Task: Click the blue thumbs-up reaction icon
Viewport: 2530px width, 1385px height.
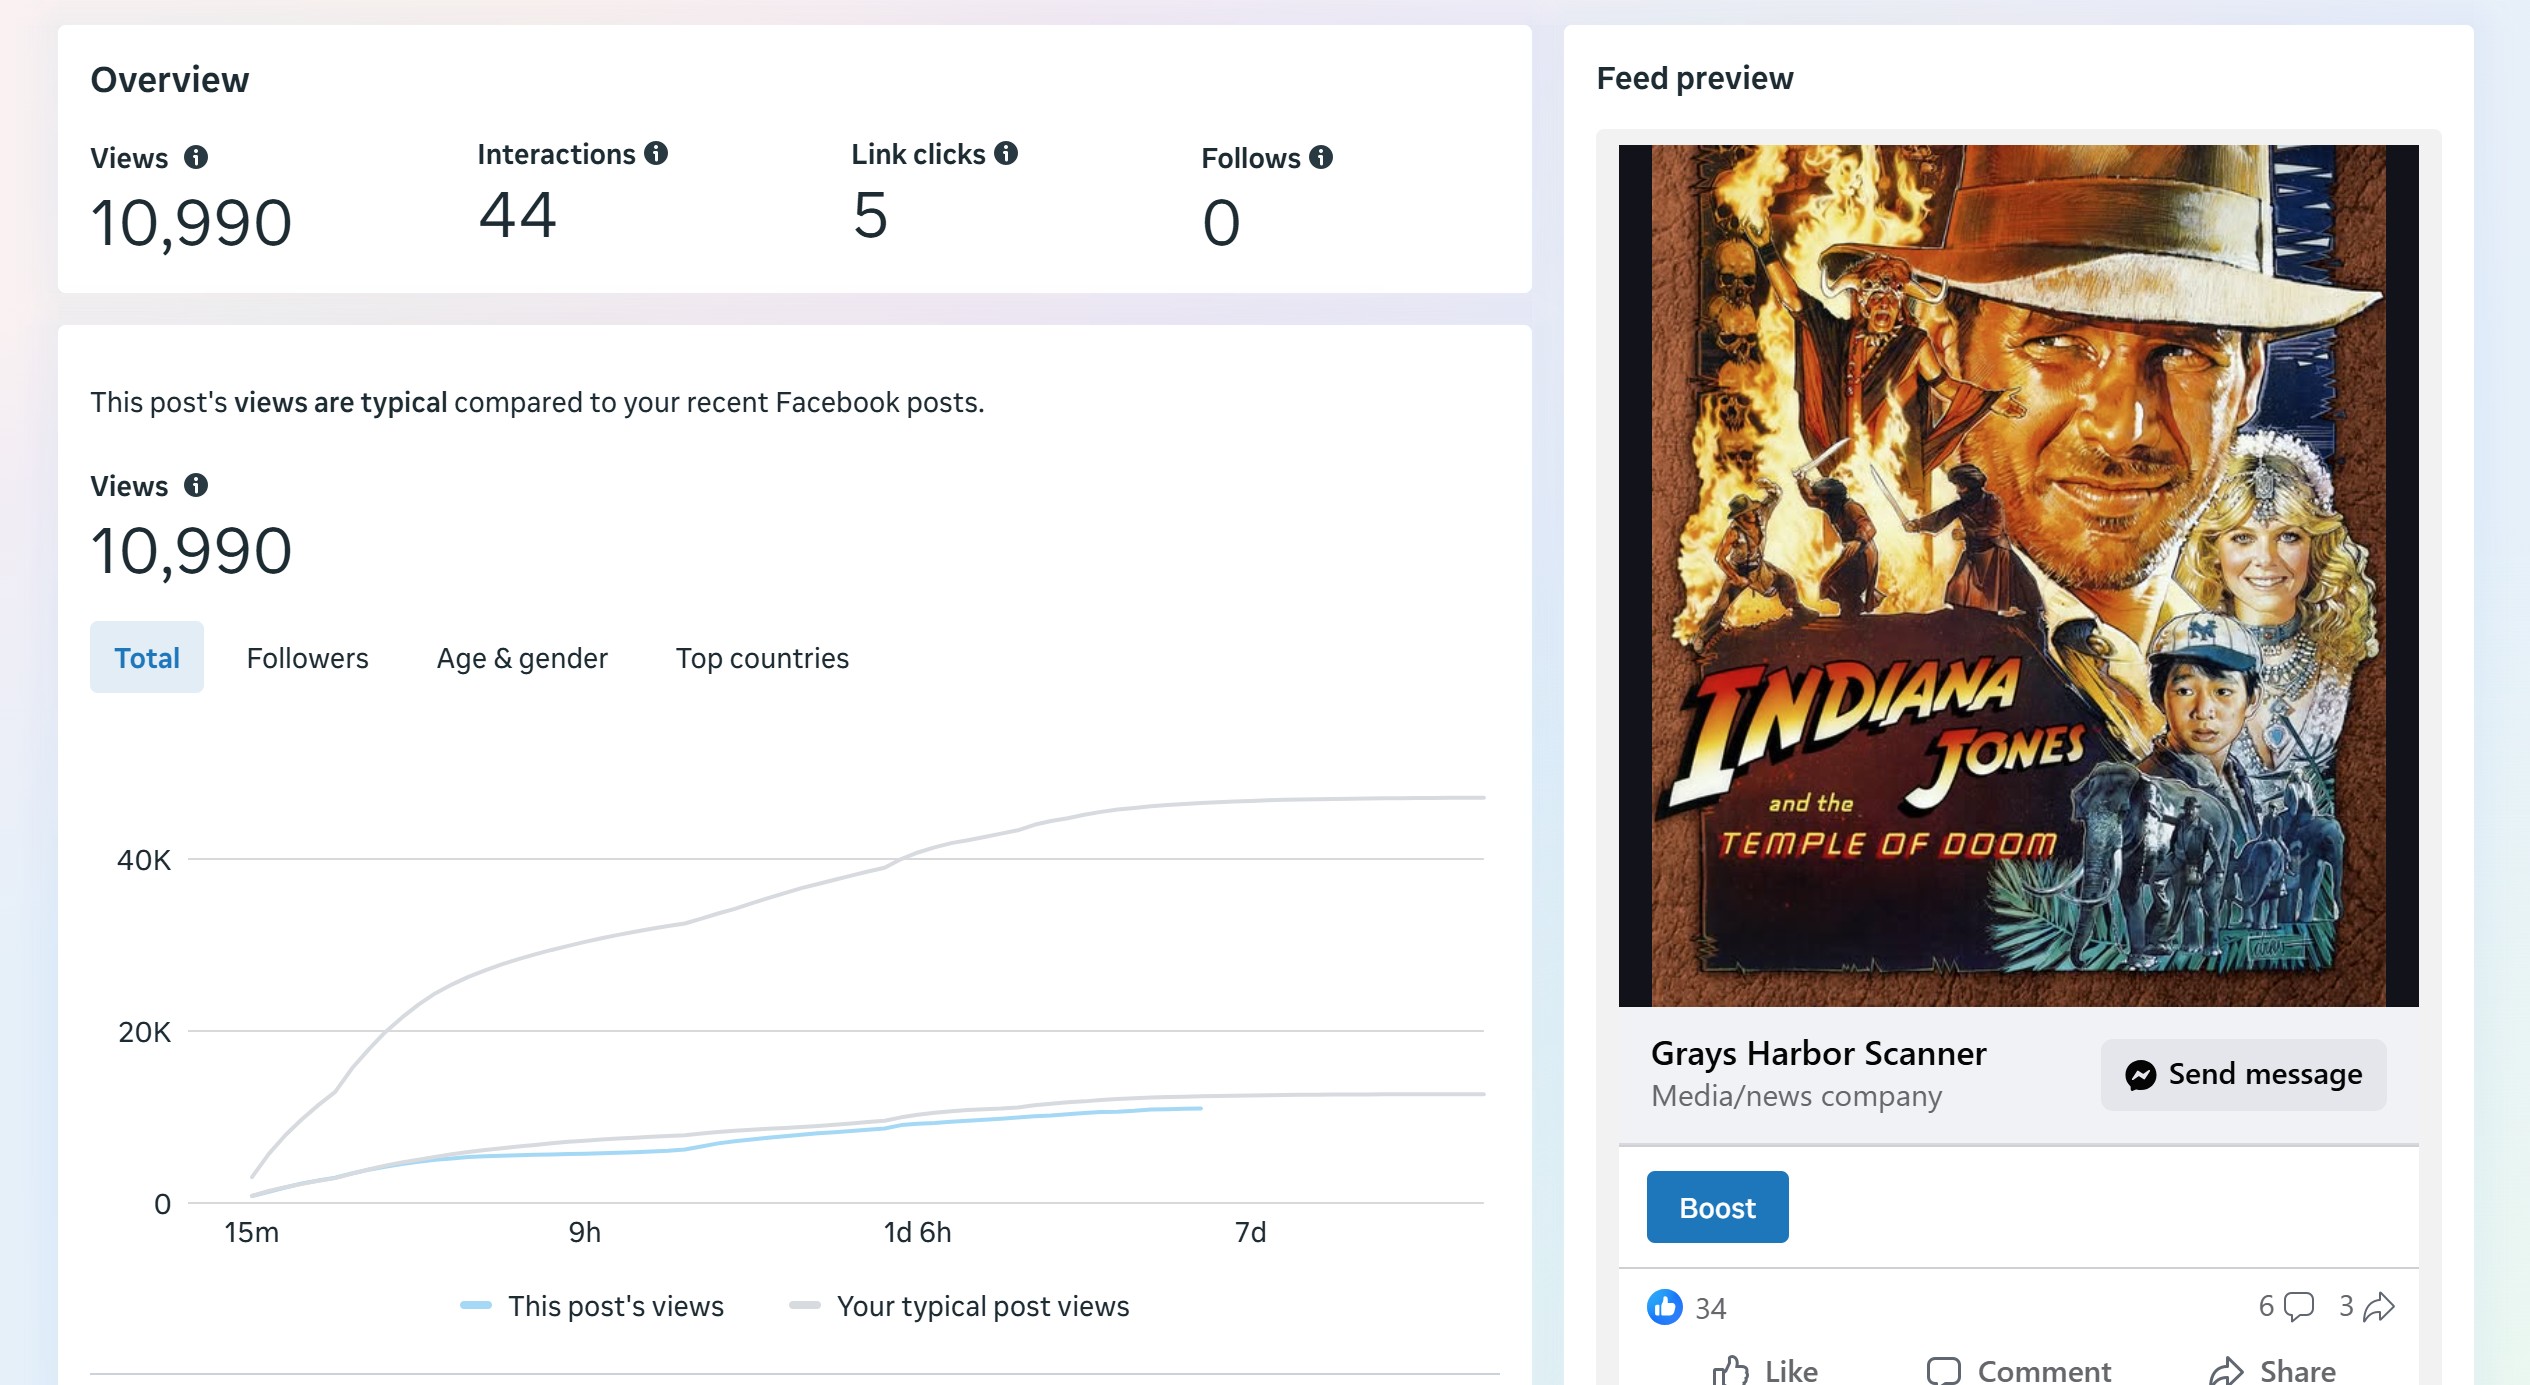Action: coord(1664,1306)
